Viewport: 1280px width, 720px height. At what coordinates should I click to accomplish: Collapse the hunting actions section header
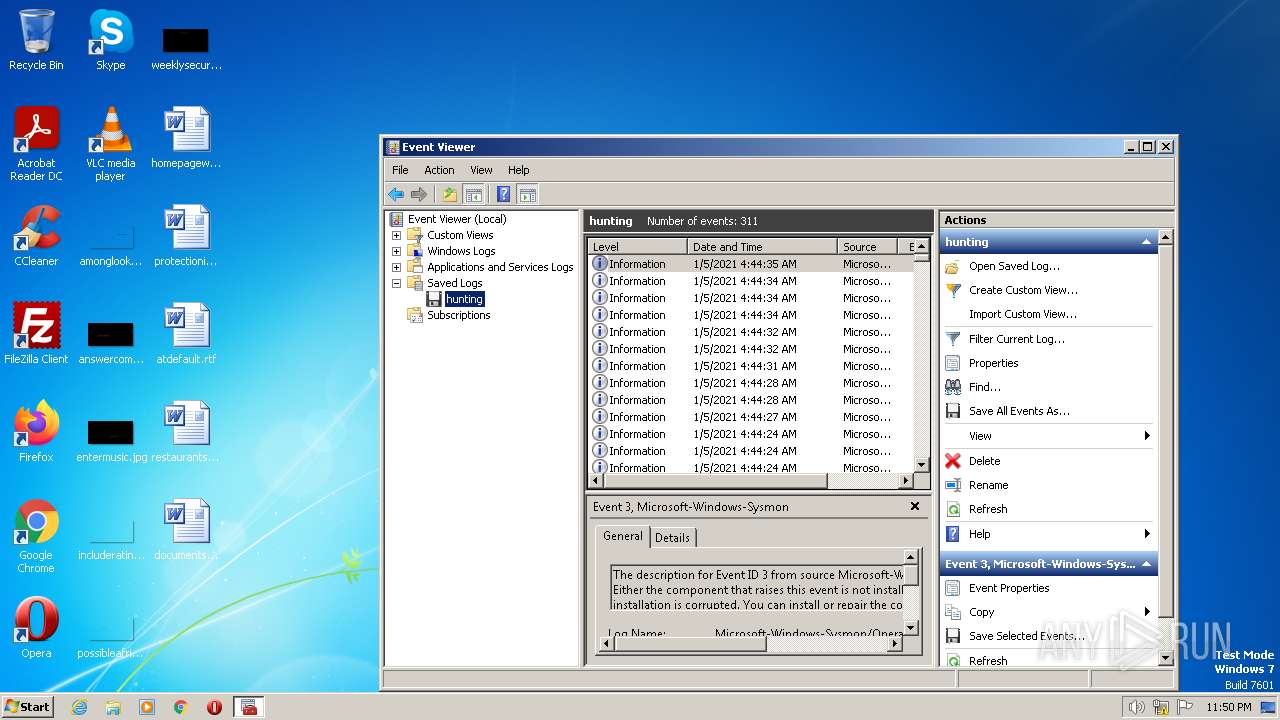tap(1146, 242)
